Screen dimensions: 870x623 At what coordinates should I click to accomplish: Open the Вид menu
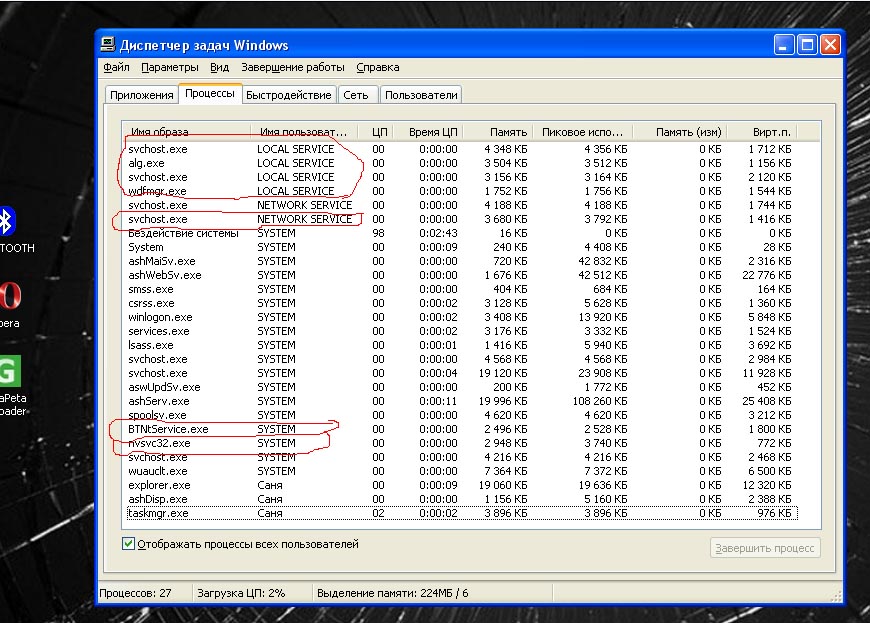tap(220, 67)
